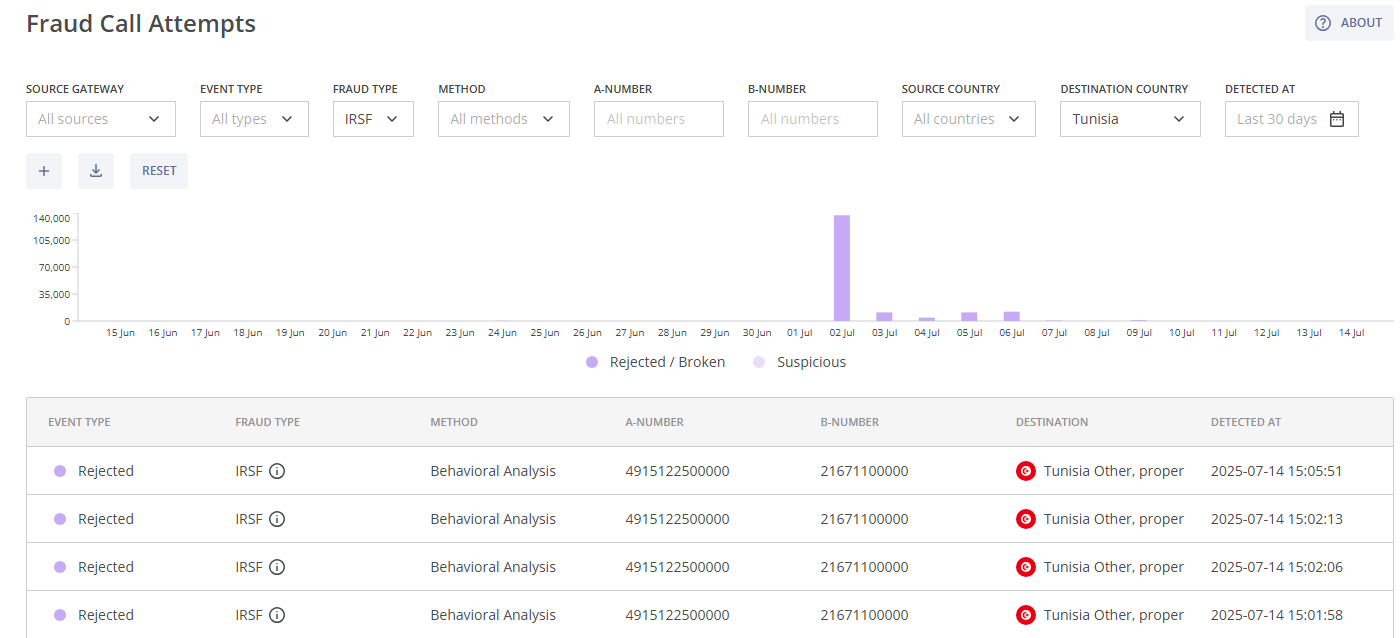Viewport: 1400px width, 638px height.
Task: Open the Detected At calendar icon
Action: click(1337, 118)
